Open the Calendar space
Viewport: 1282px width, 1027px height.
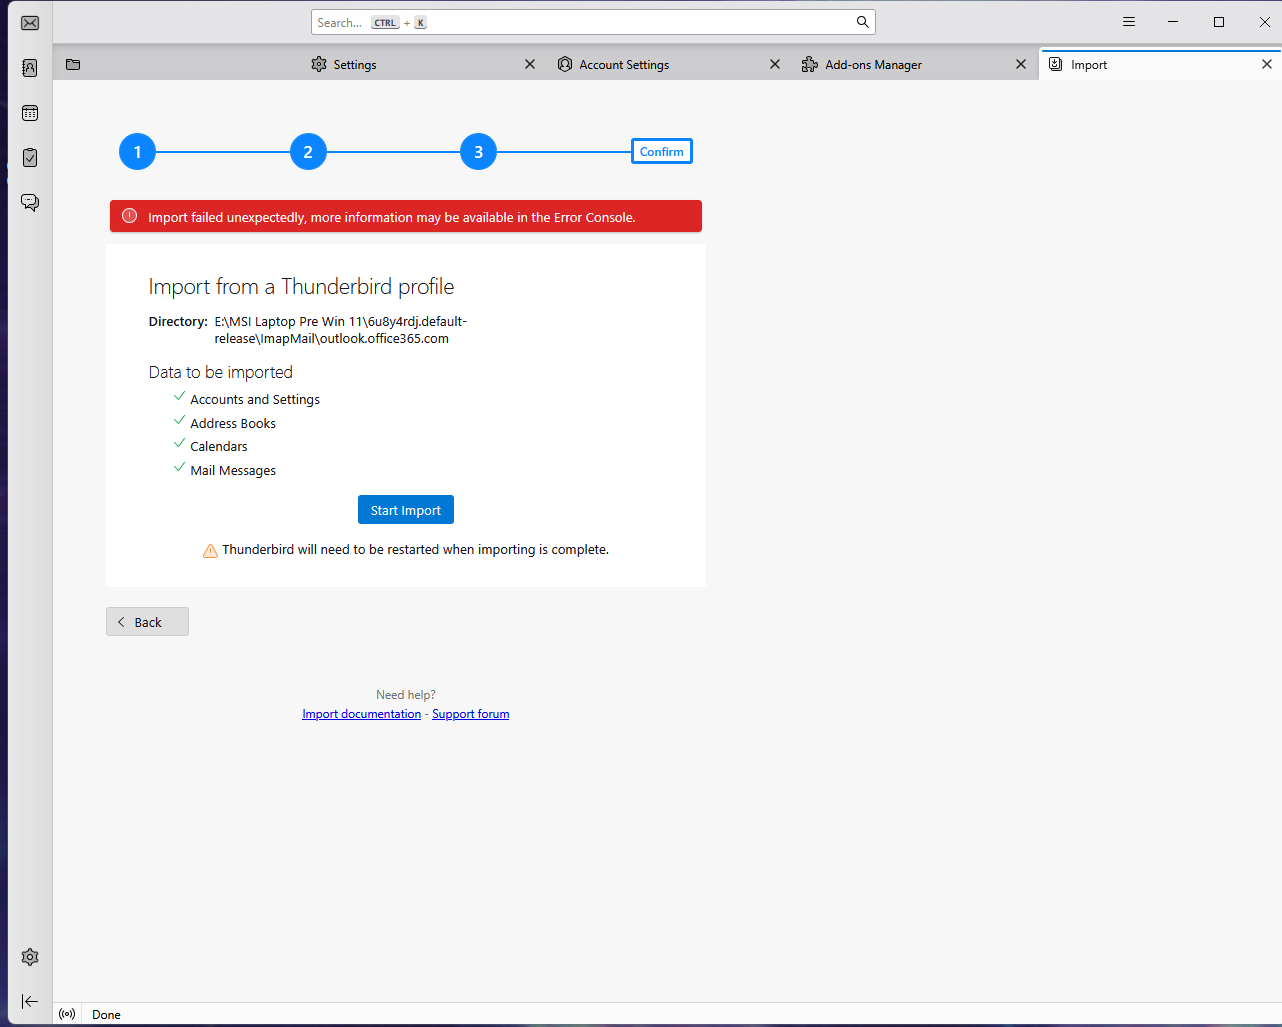(30, 113)
